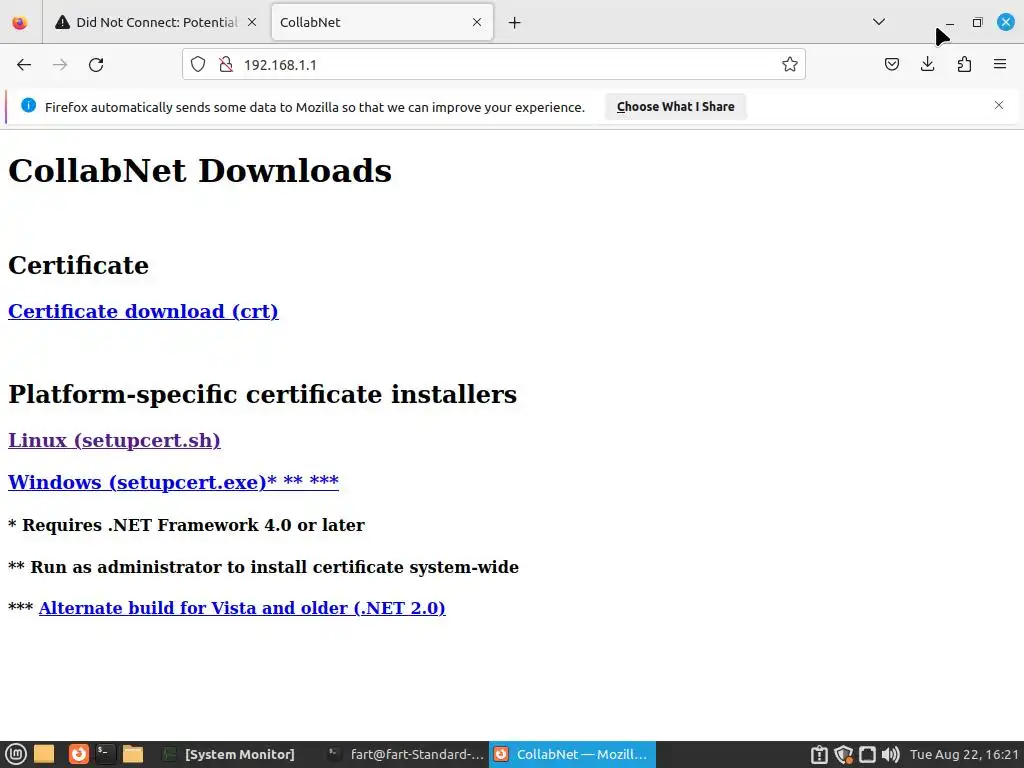Open Firefox View icon
The image size is (1024, 768).
(20, 23)
